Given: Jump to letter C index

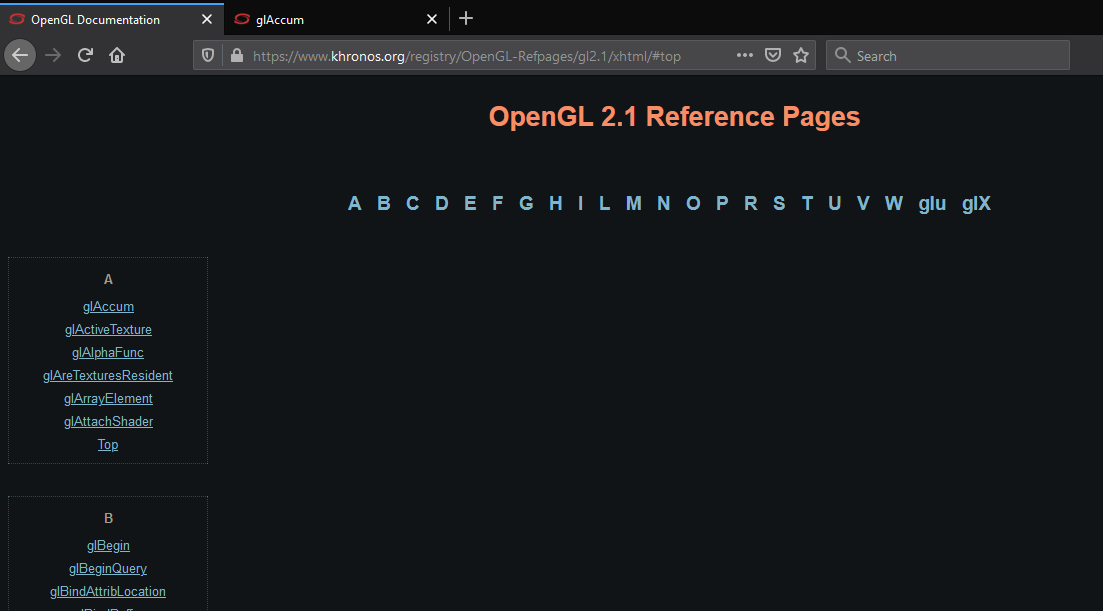Looking at the screenshot, I should [x=412, y=203].
